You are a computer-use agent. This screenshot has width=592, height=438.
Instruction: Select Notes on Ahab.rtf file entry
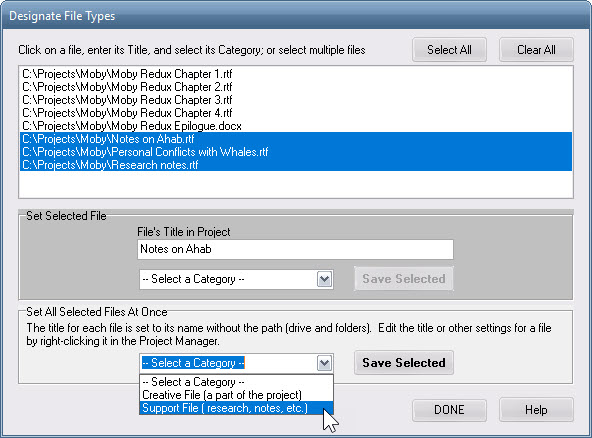coord(296,139)
